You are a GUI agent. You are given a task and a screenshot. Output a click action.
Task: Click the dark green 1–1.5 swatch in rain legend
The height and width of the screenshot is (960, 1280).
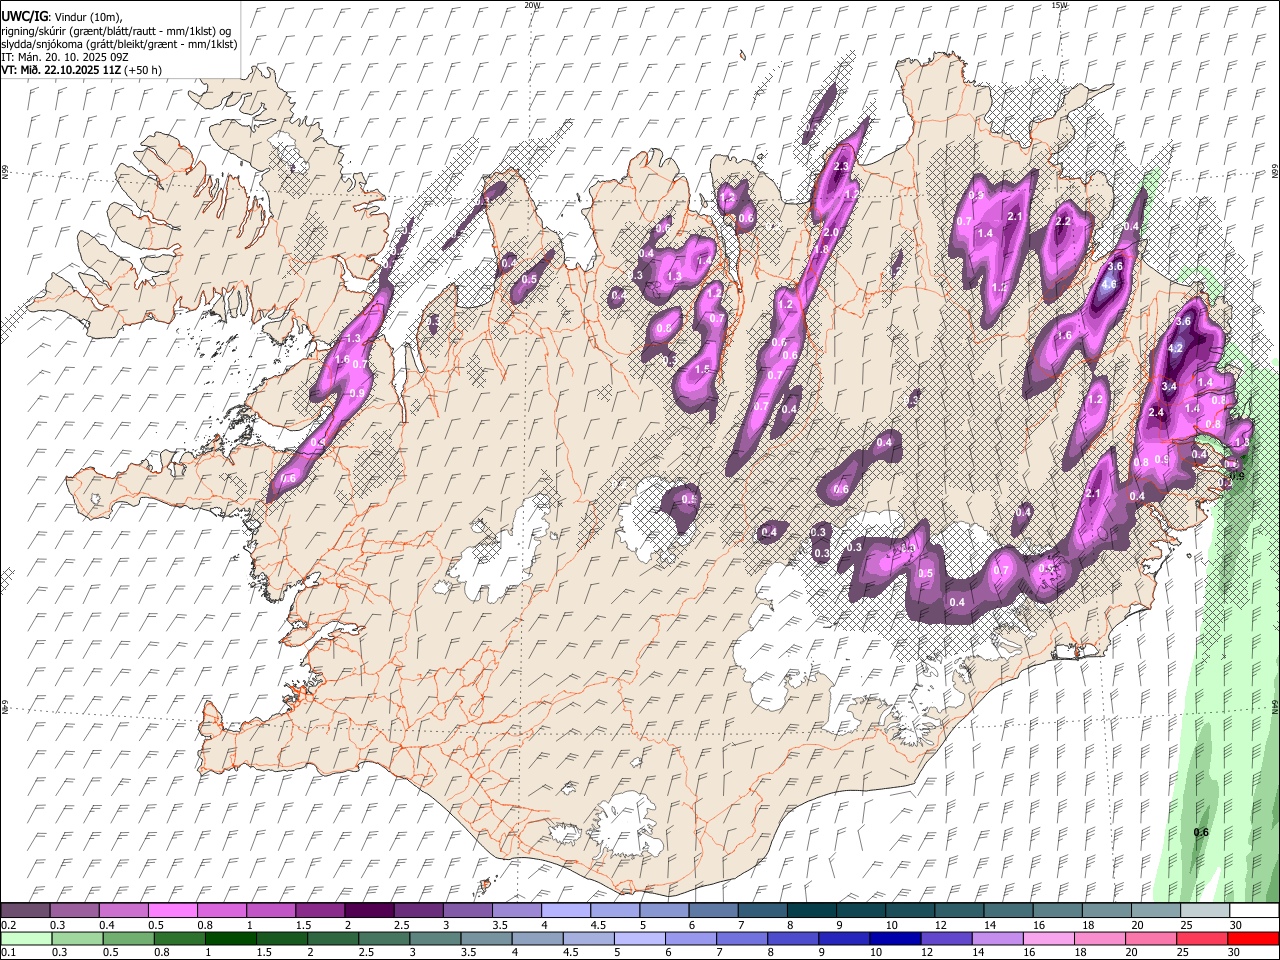pos(232,938)
